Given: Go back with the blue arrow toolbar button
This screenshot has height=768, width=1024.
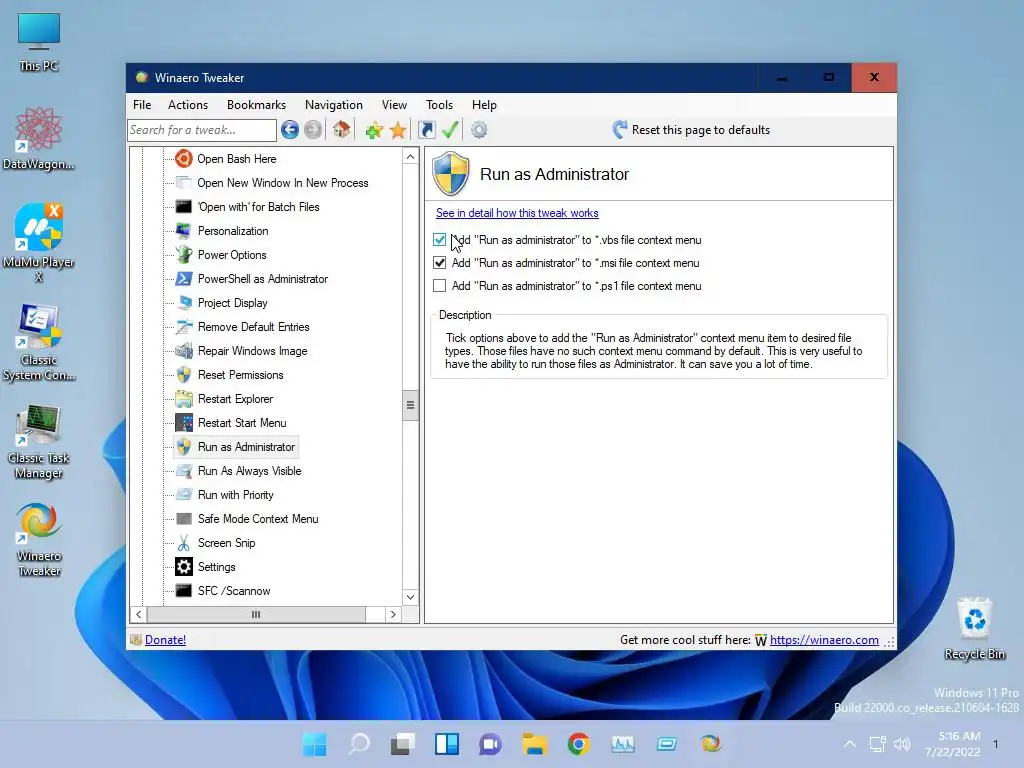Looking at the screenshot, I should pyautogui.click(x=290, y=130).
